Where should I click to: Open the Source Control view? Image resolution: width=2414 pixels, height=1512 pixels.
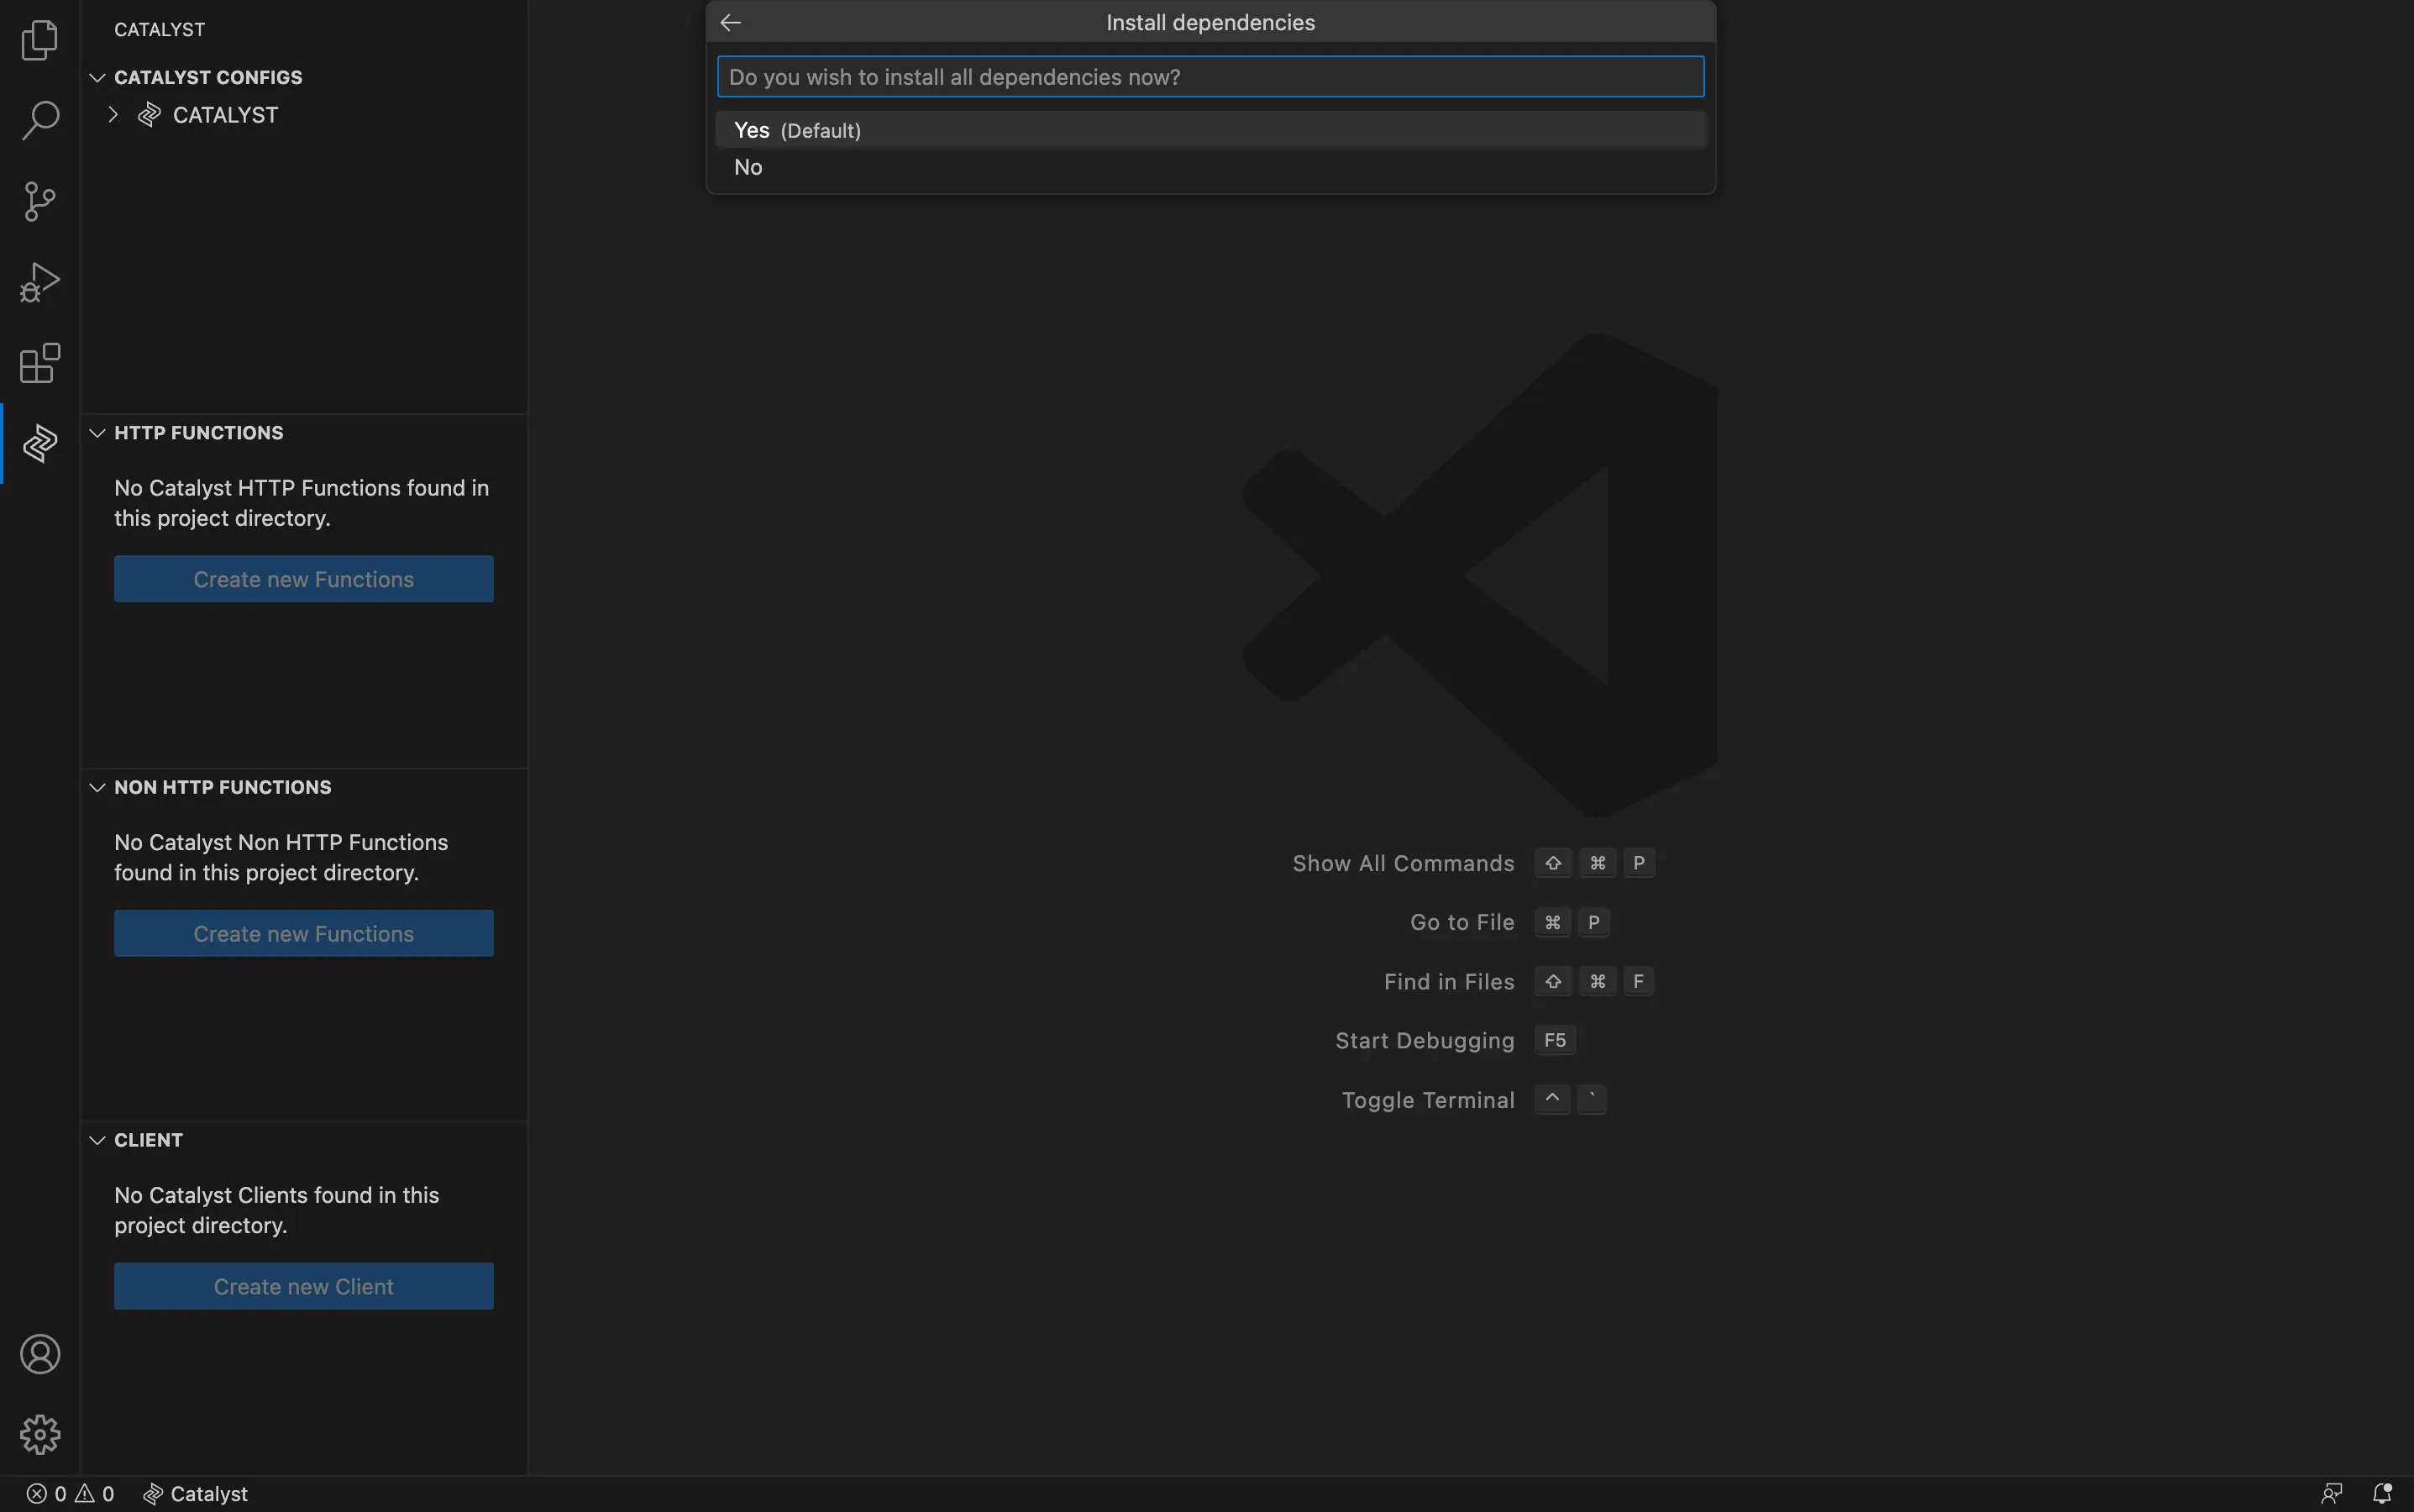[40, 201]
